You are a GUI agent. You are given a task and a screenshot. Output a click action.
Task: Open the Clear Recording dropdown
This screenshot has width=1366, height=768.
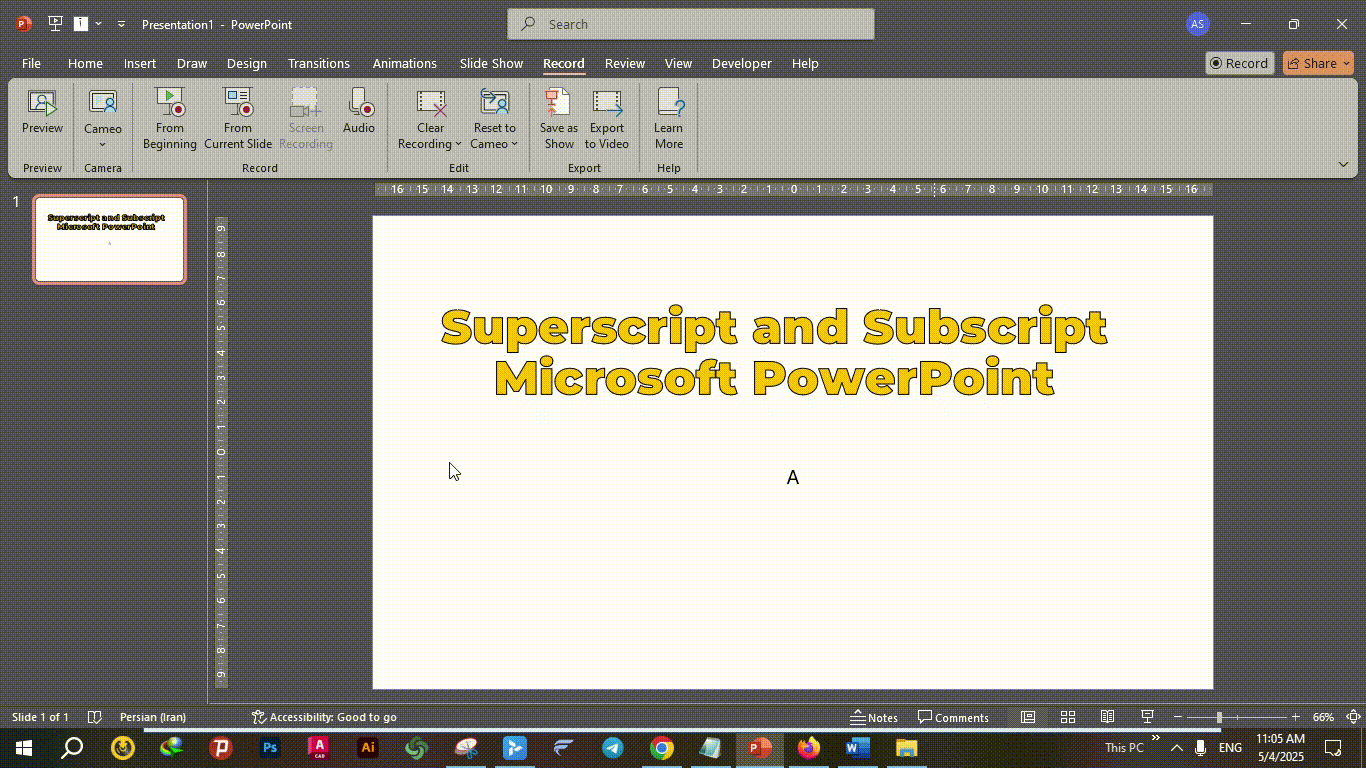point(430,144)
